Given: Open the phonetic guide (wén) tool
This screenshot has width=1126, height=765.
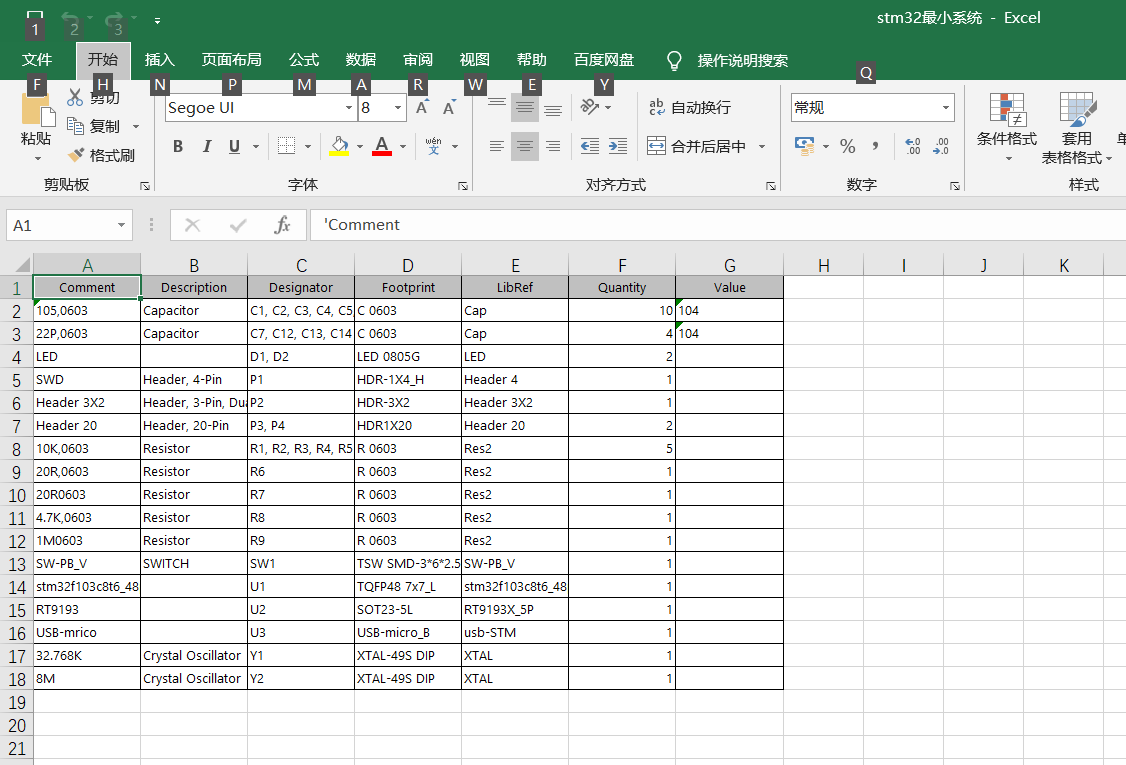Looking at the screenshot, I should [x=433, y=147].
